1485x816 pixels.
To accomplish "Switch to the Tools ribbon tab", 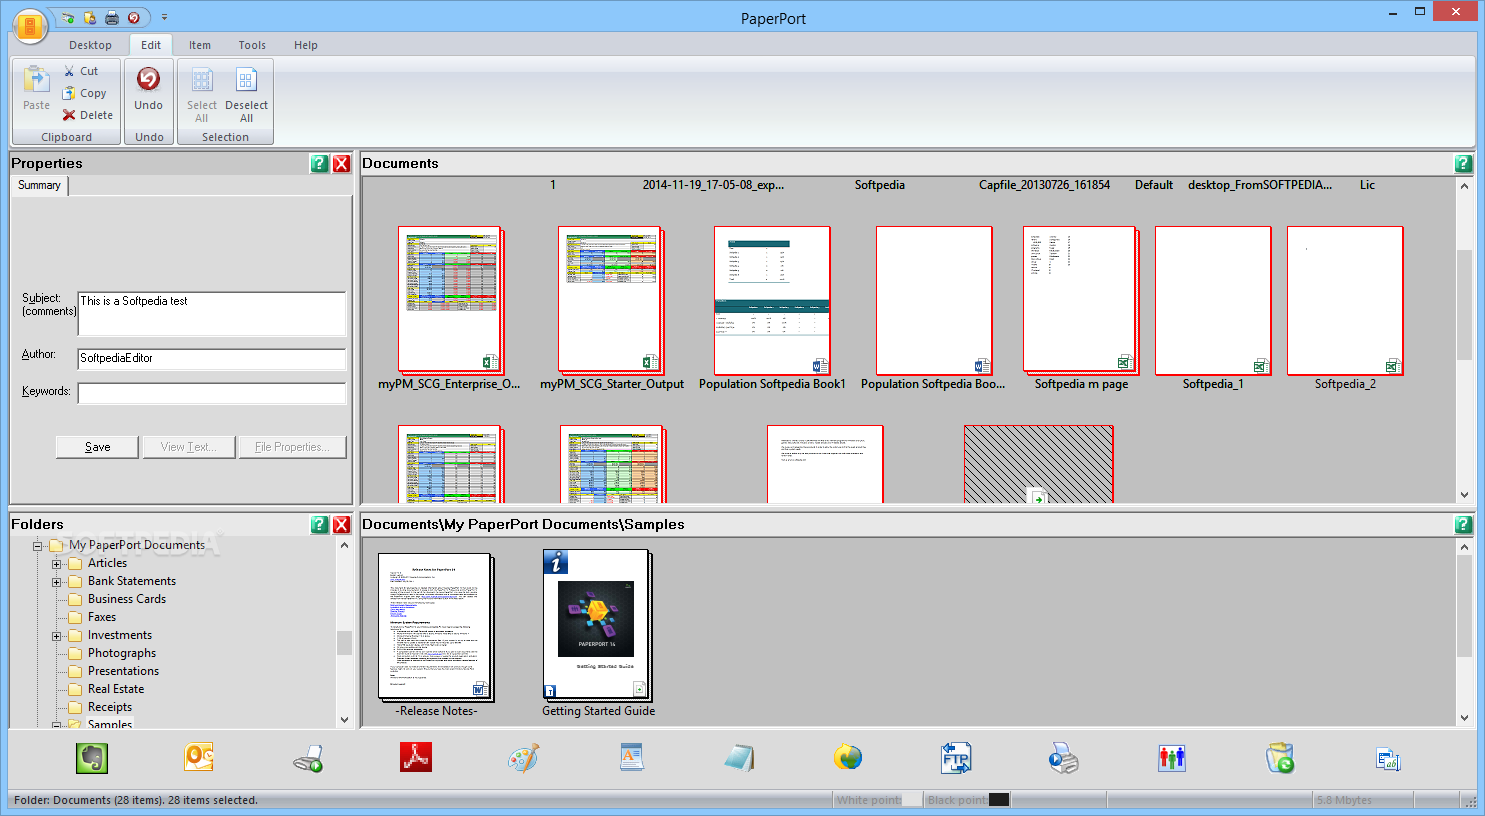I will pos(252,45).
